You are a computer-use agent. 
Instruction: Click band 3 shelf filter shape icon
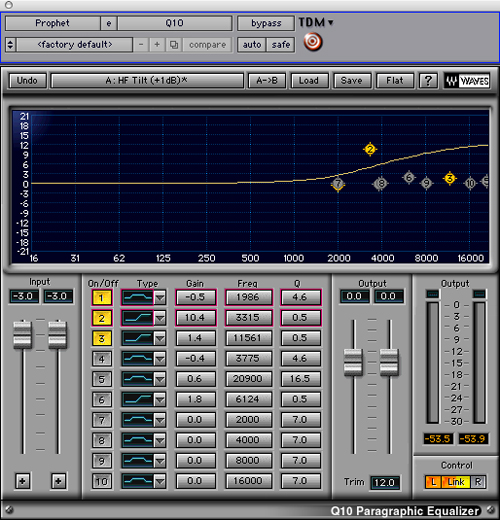[137, 338]
